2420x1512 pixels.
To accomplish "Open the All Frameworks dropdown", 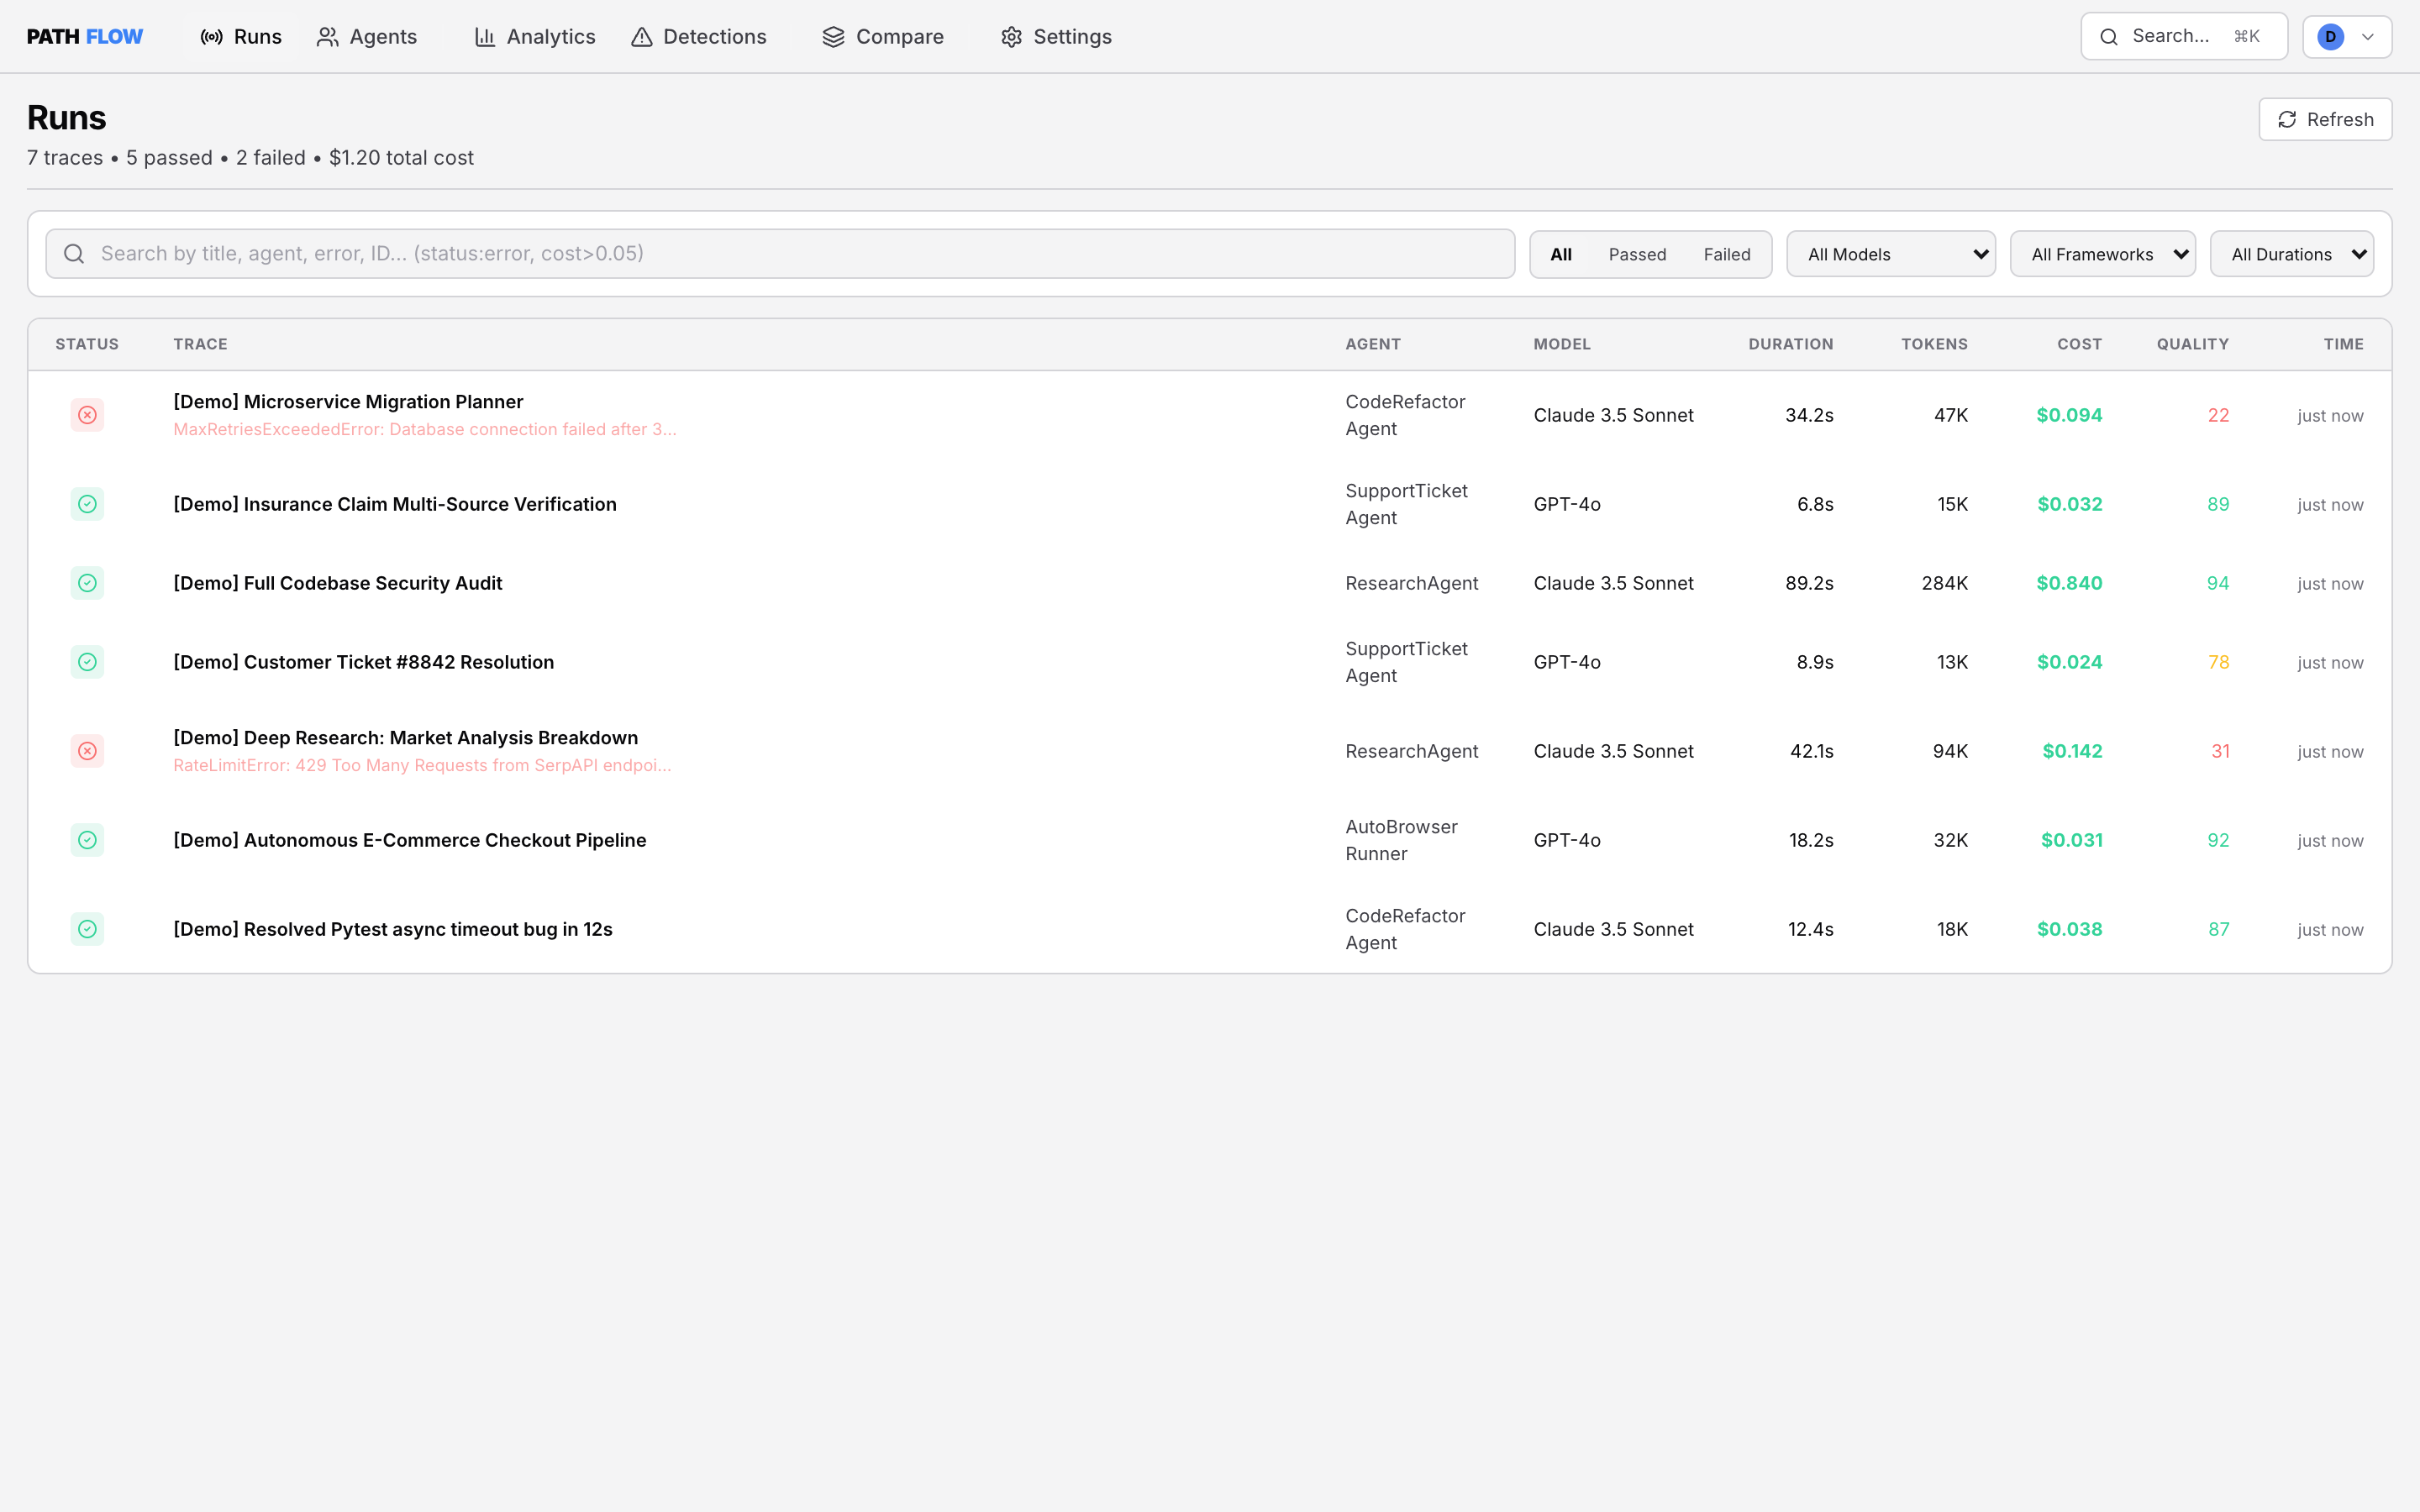I will coord(2103,254).
